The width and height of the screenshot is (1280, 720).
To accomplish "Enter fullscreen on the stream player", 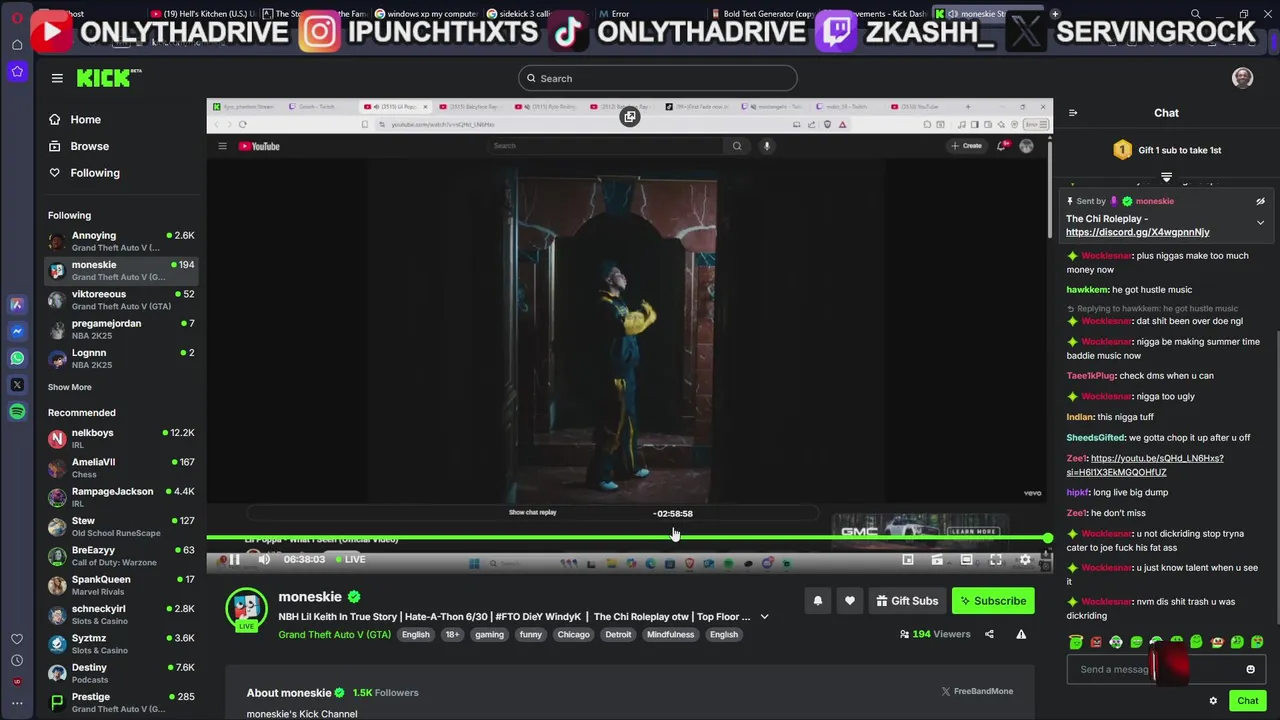I will pos(996,560).
